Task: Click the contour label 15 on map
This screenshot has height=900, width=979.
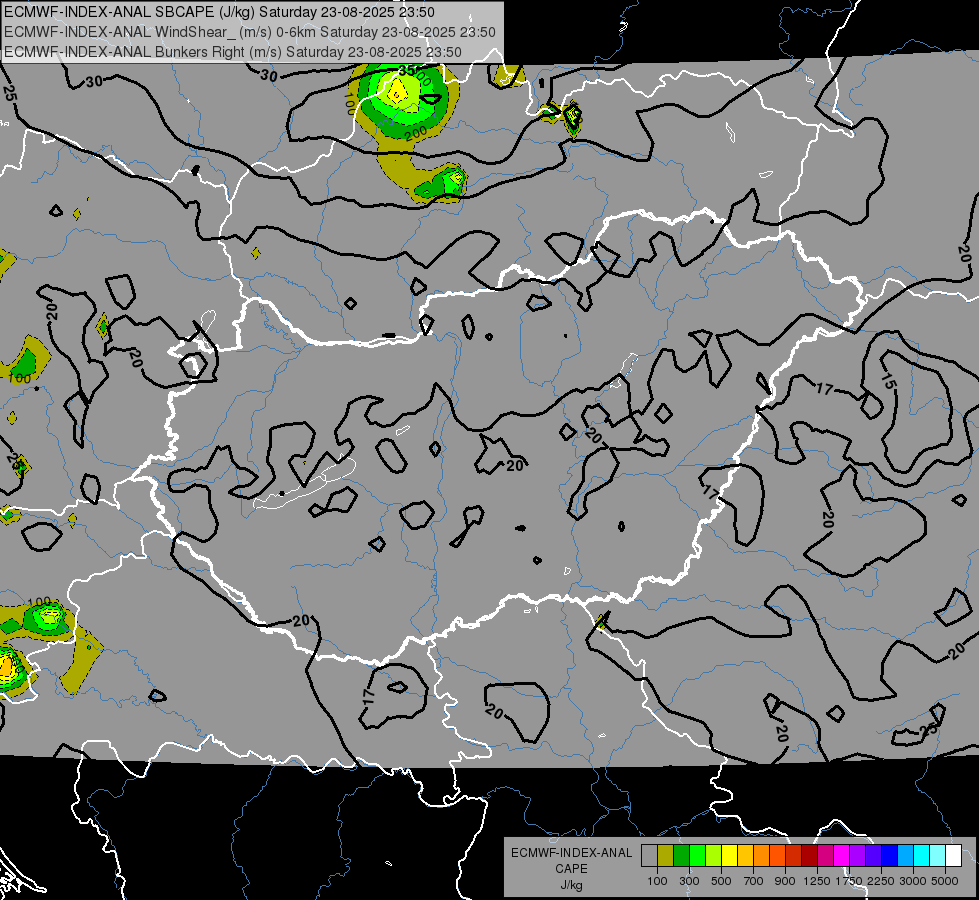Action: [x=888, y=379]
